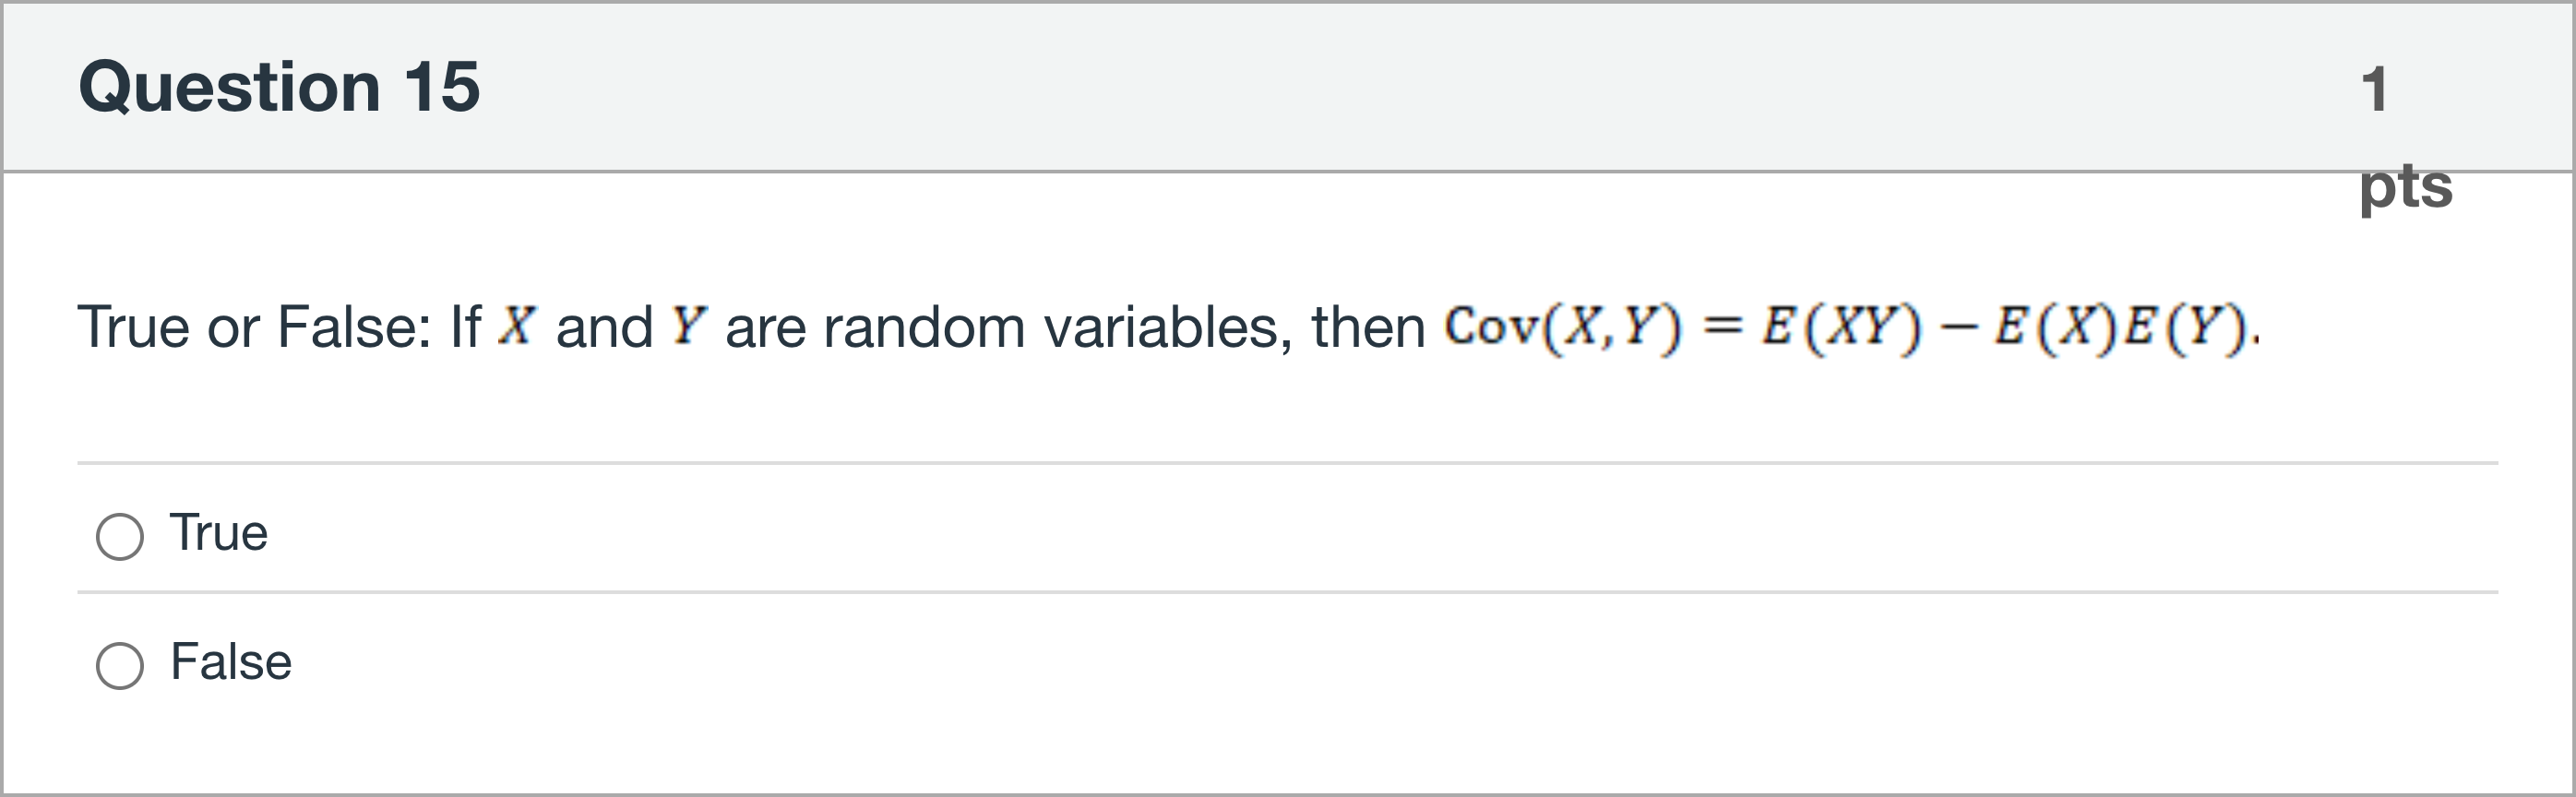The image size is (2576, 797).
Task: Click the "False" answer label text
Action: pos(231,661)
